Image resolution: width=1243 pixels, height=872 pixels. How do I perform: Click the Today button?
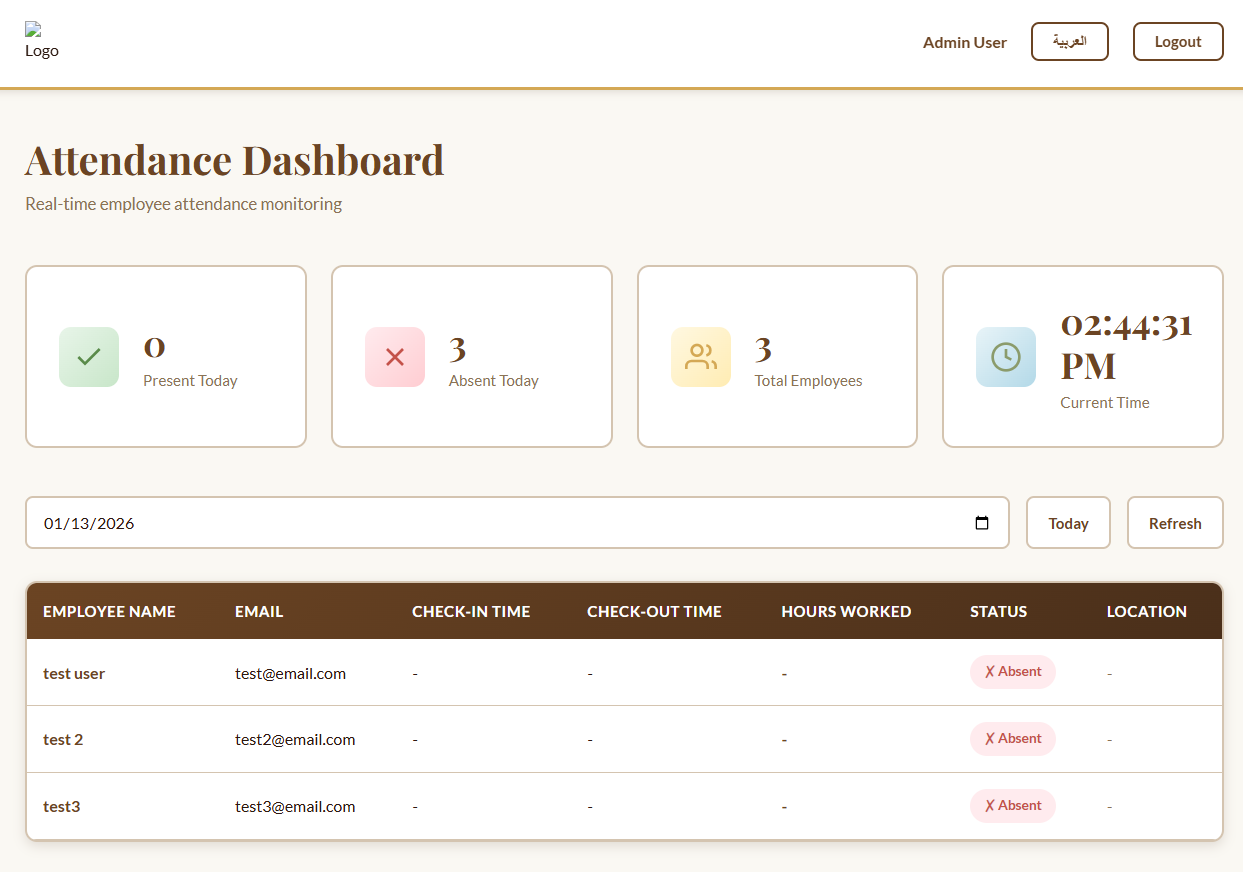pos(1068,523)
